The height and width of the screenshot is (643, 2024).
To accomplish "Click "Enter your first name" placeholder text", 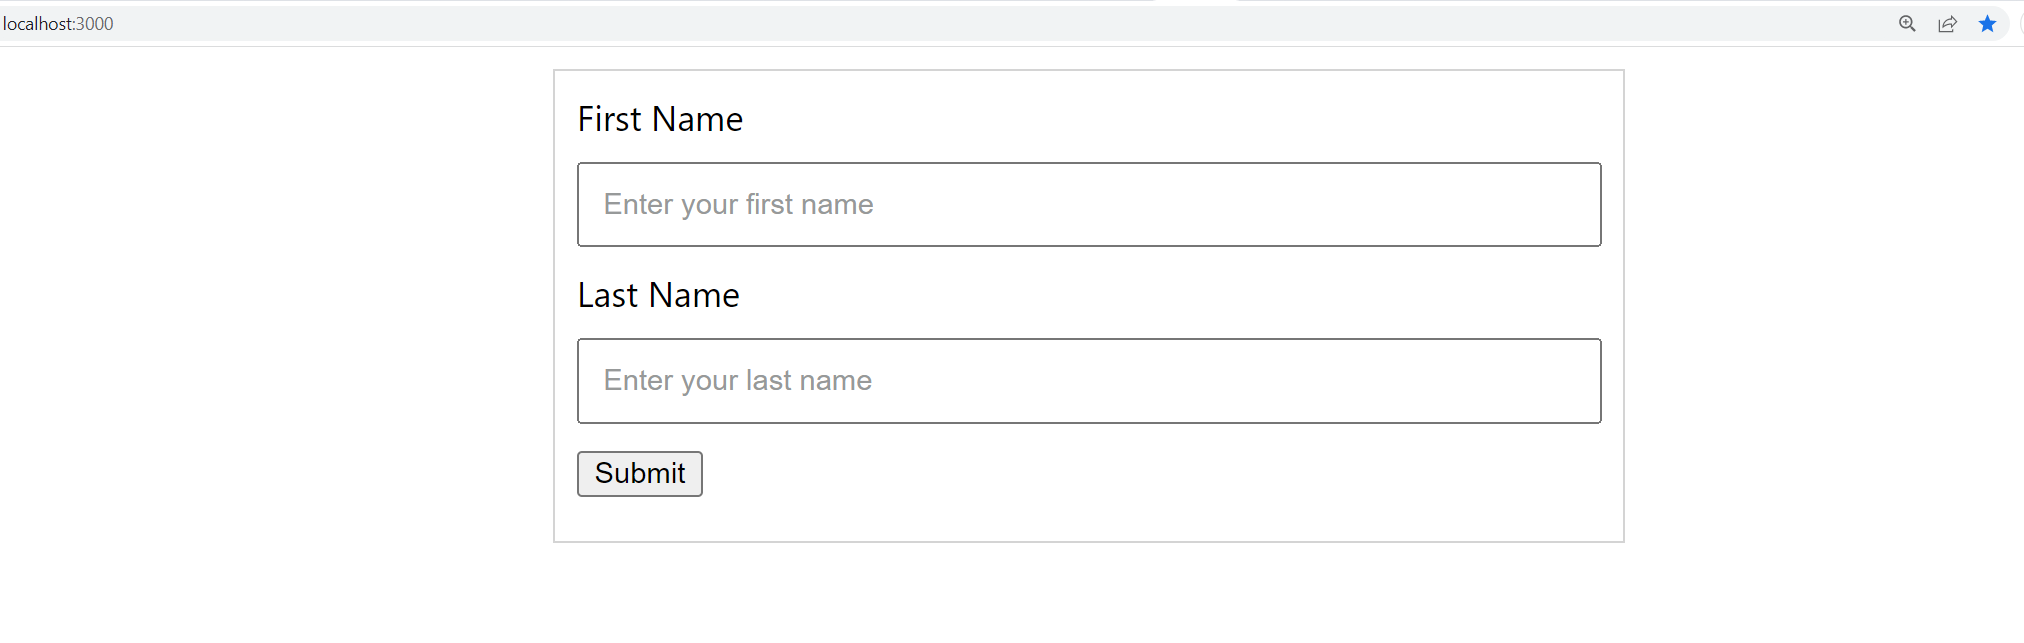I will pyautogui.click(x=738, y=205).
